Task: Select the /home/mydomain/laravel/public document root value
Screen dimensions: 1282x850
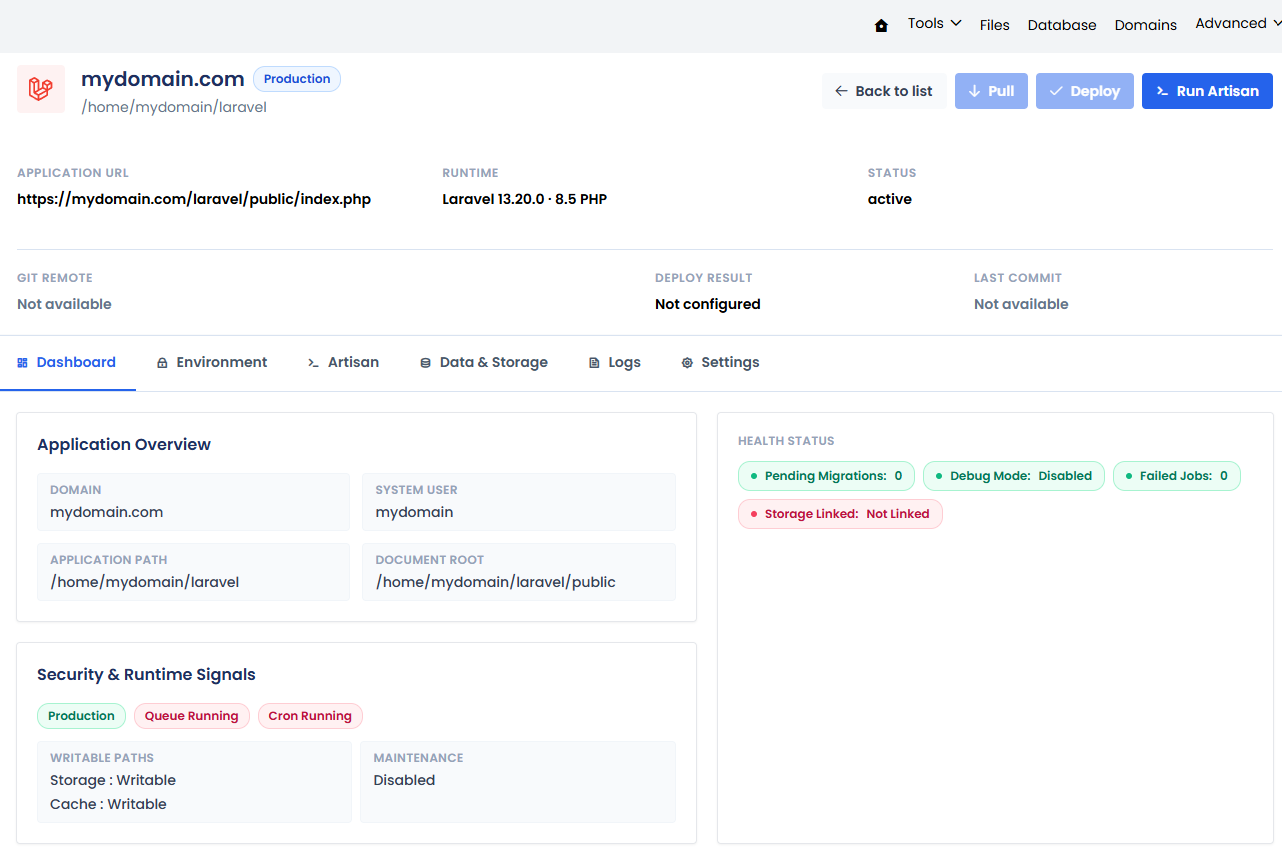Action: [496, 582]
